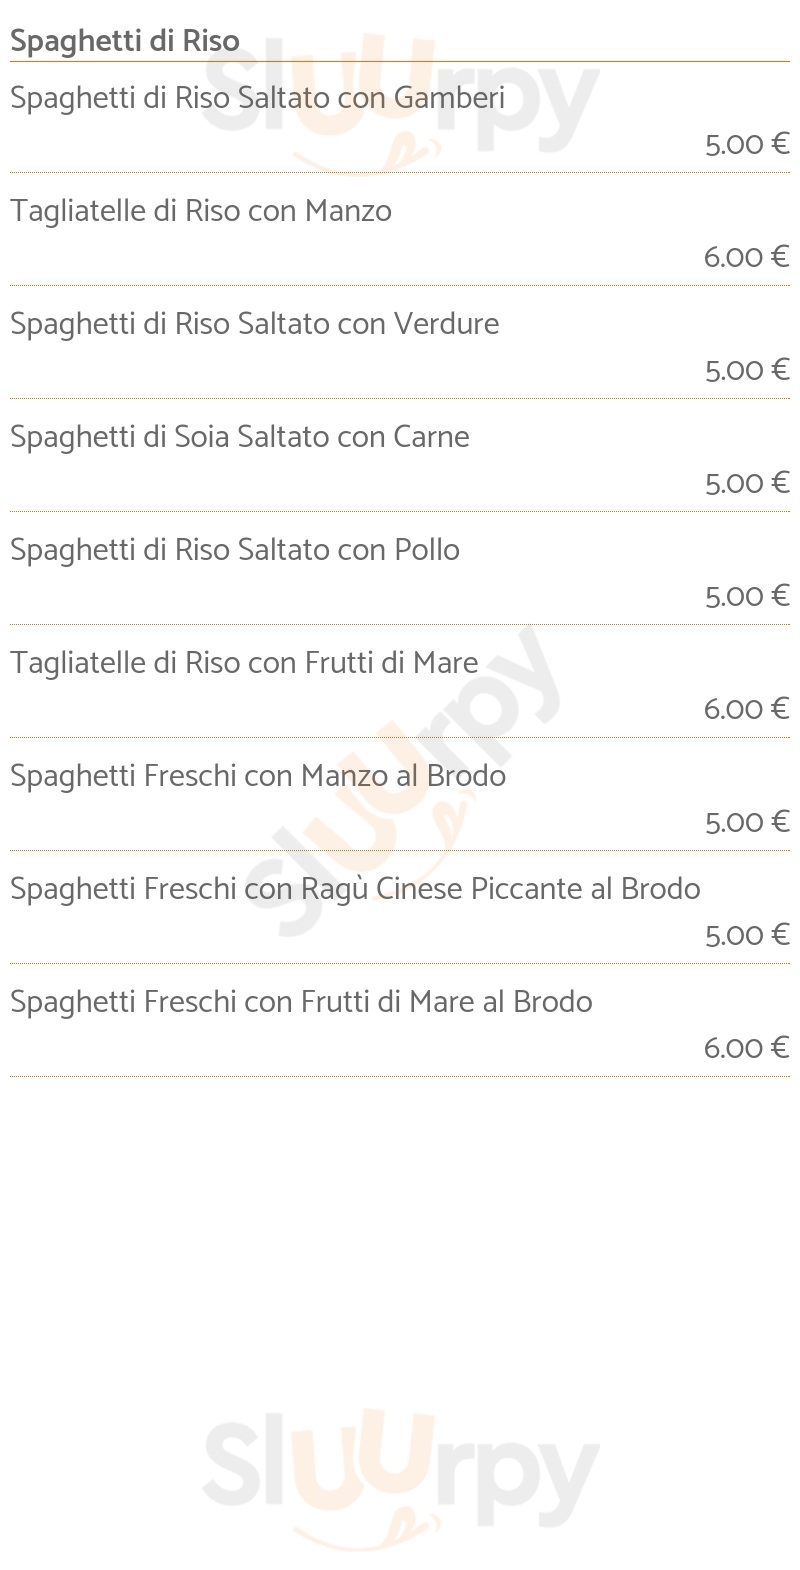The image size is (800, 1570).
Task: Click the 6.00 € price of Tagliatelle Frutti di Mare
Action: point(747,709)
